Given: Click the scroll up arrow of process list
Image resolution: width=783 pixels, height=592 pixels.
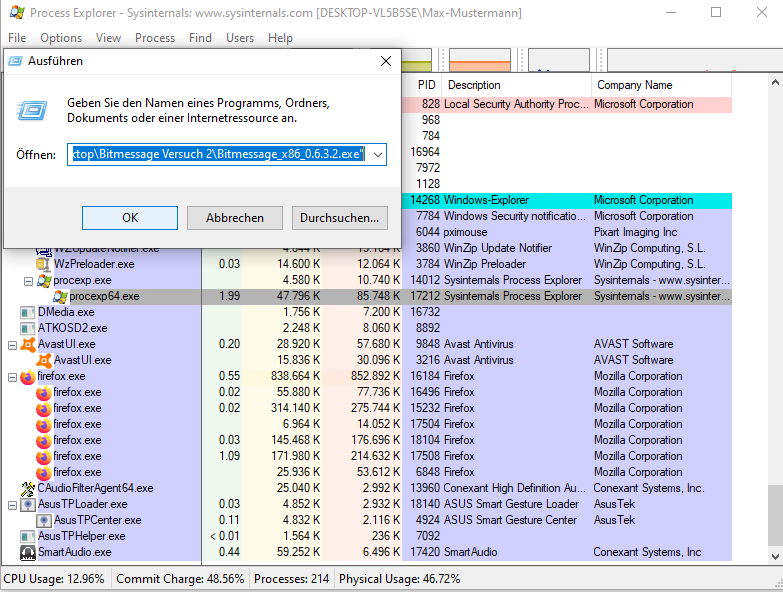Looking at the screenshot, I should coord(775,82).
